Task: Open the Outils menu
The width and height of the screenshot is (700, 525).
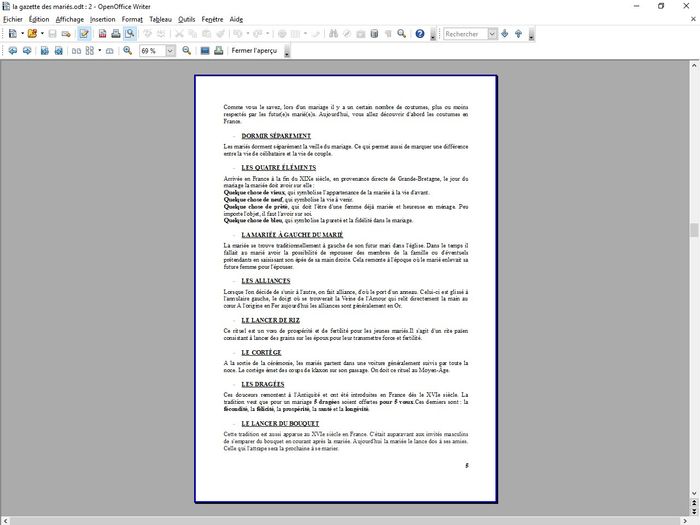Action: point(187,19)
